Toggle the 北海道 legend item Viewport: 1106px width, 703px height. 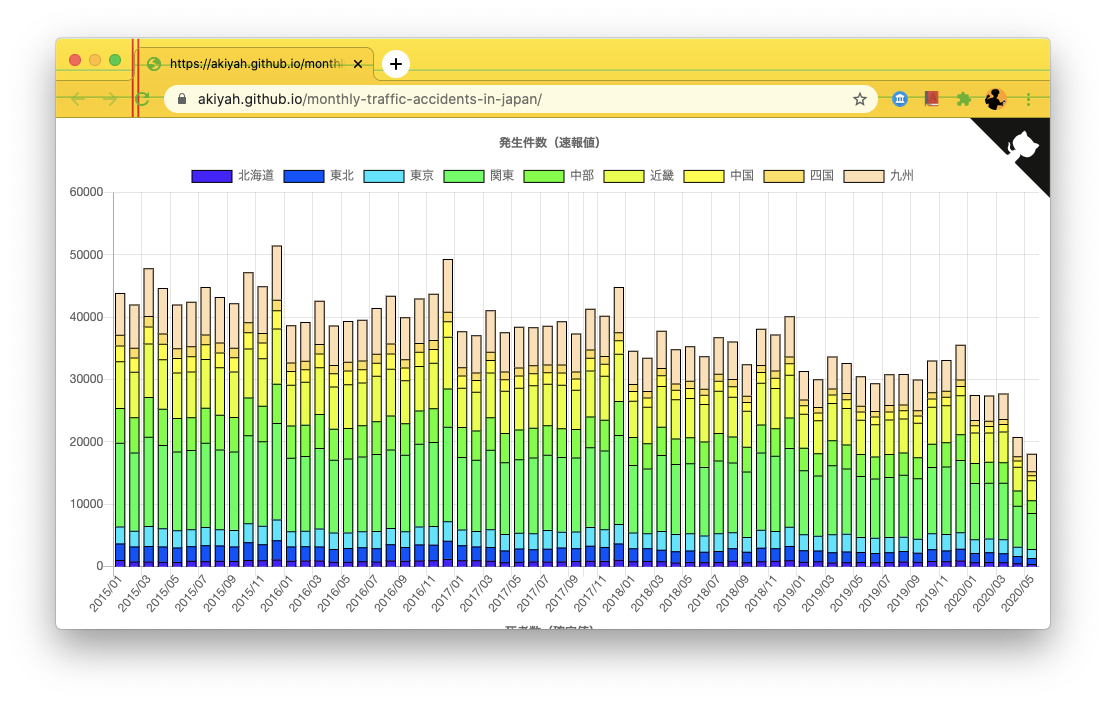tap(233, 176)
